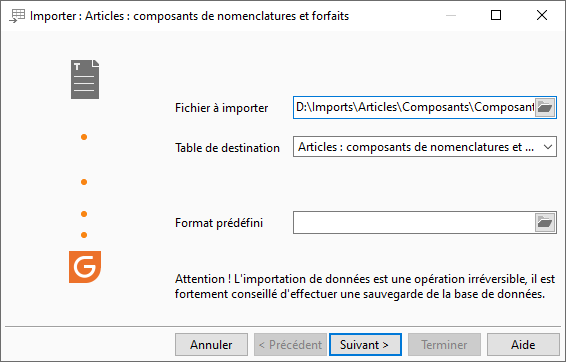Click the browse folder icon for Format prédéfini
This screenshot has height=362, width=566.
click(545, 223)
